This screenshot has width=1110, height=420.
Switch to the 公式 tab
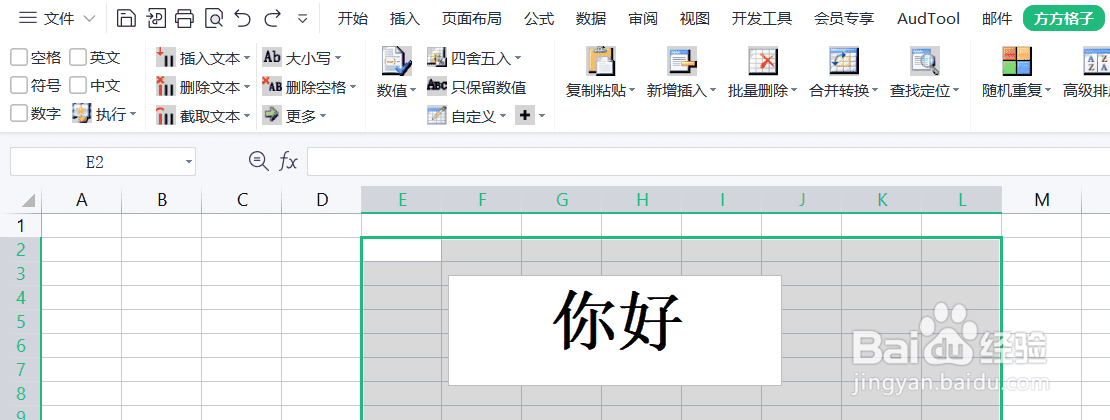[x=539, y=19]
